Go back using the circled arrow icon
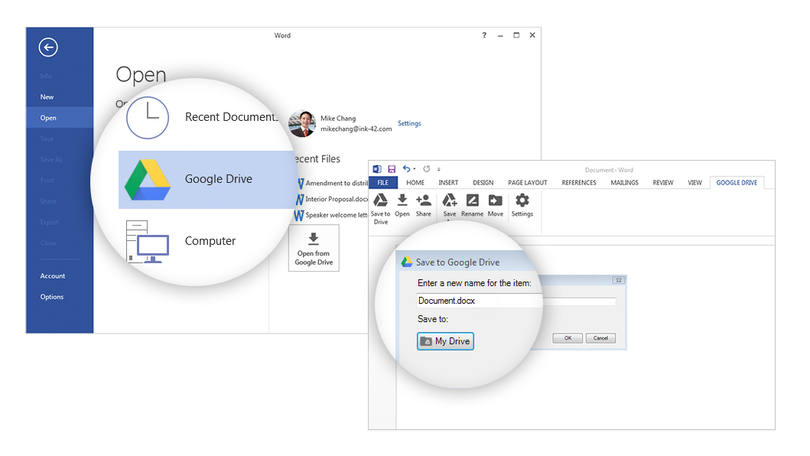 [x=48, y=48]
